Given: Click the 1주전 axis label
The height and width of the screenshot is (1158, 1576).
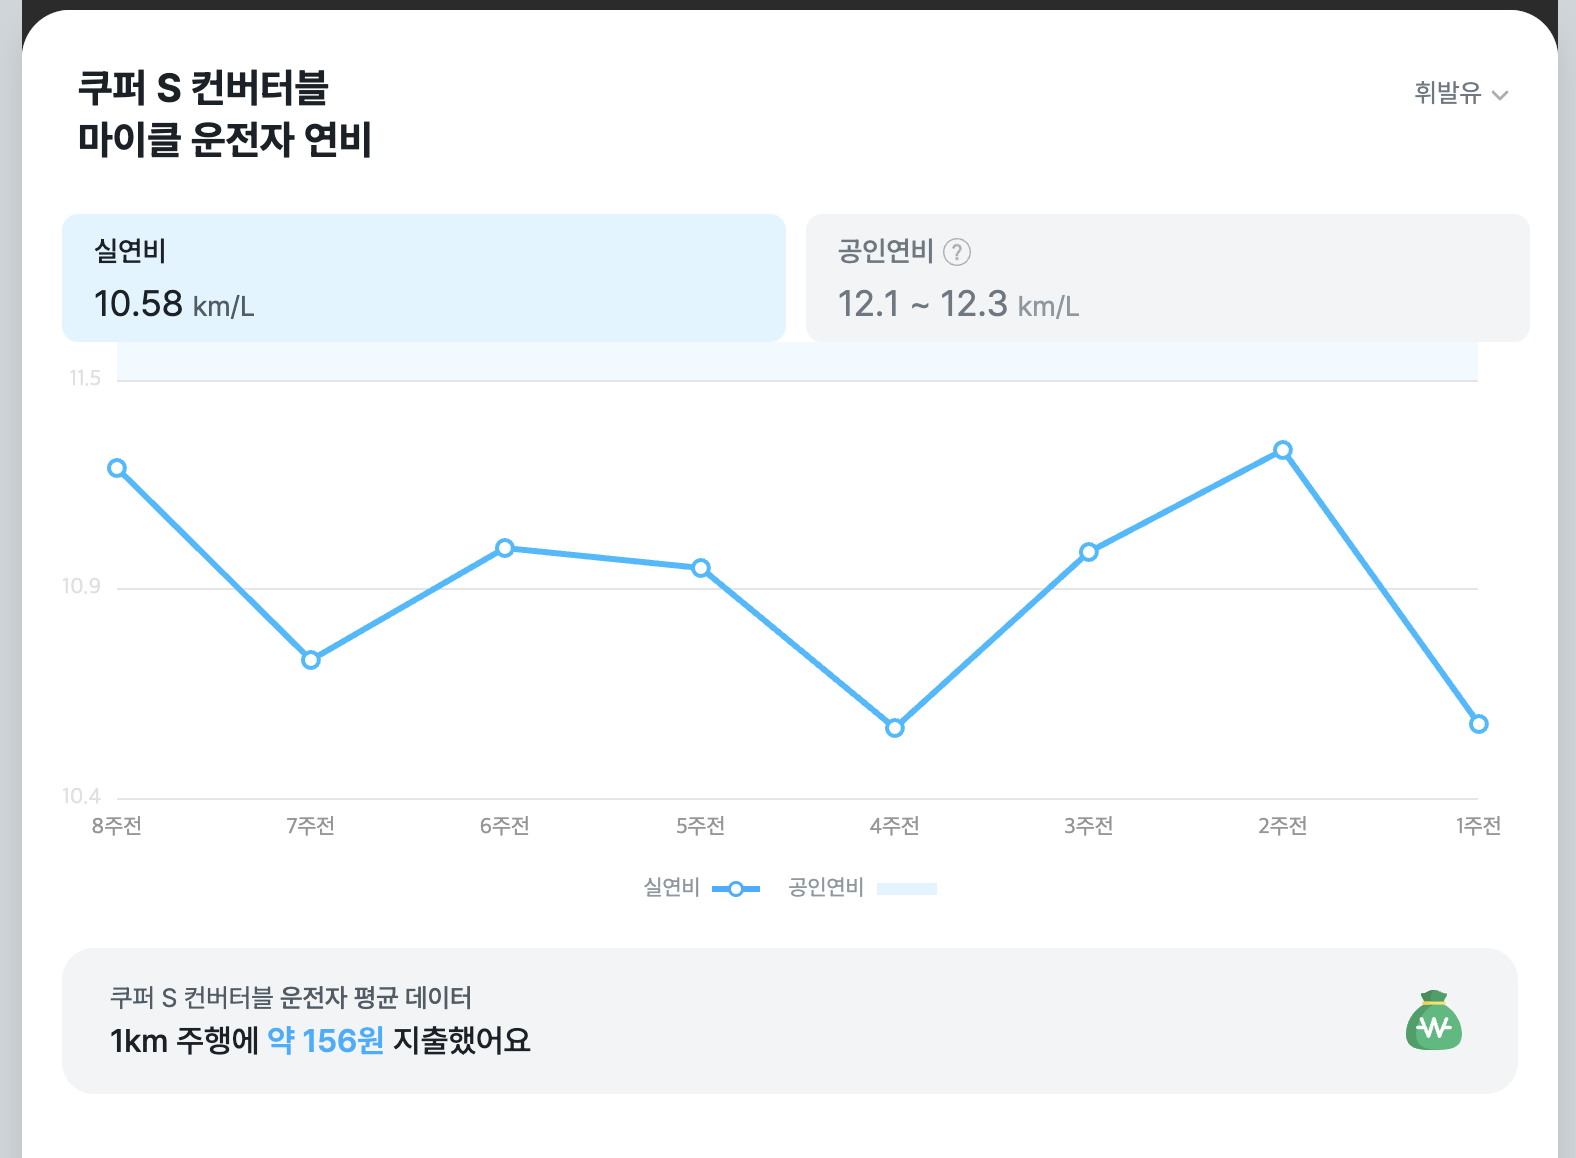Looking at the screenshot, I should point(1479,826).
